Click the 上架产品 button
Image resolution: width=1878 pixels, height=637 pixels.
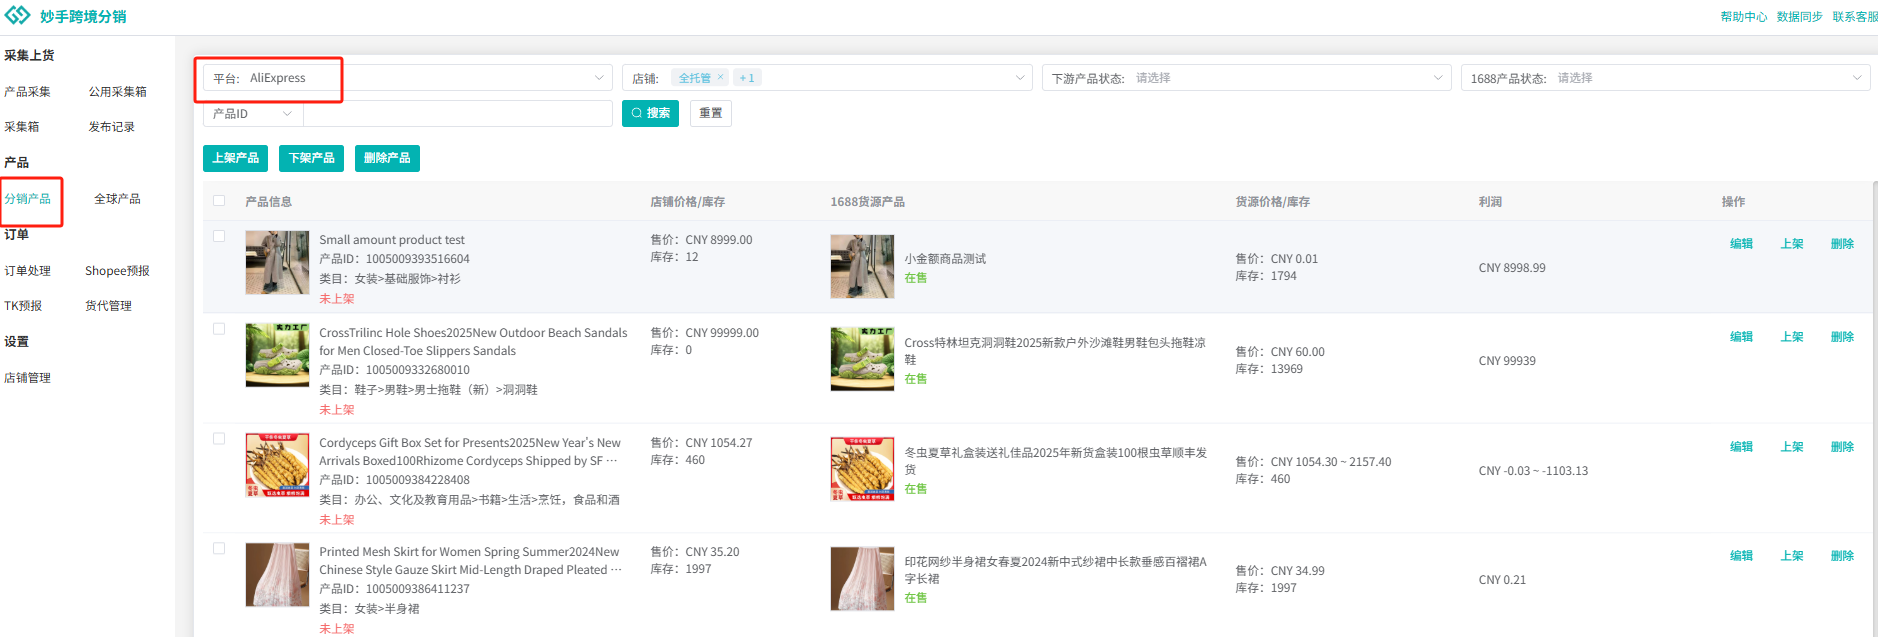tap(235, 158)
